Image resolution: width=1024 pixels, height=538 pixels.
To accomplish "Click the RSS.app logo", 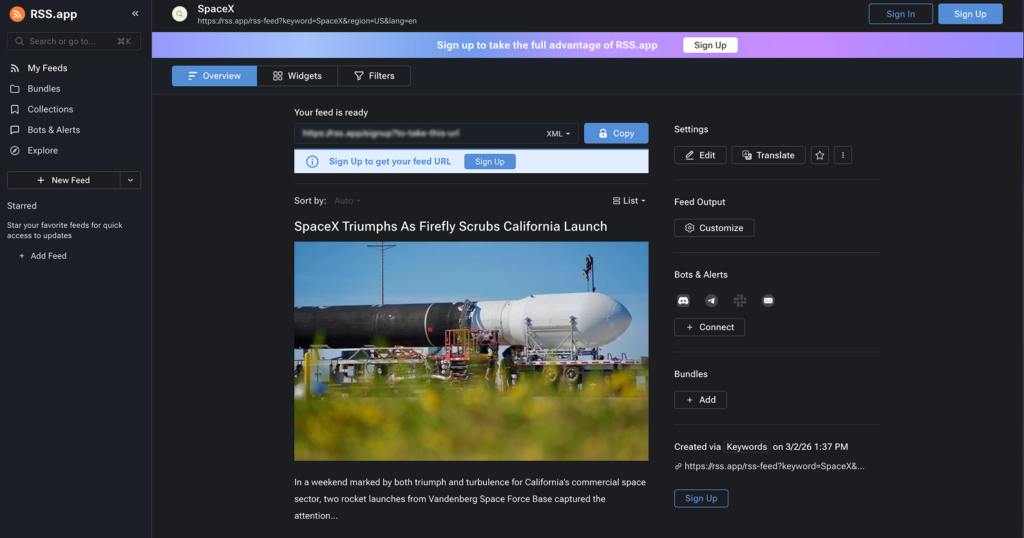I will 44,14.
